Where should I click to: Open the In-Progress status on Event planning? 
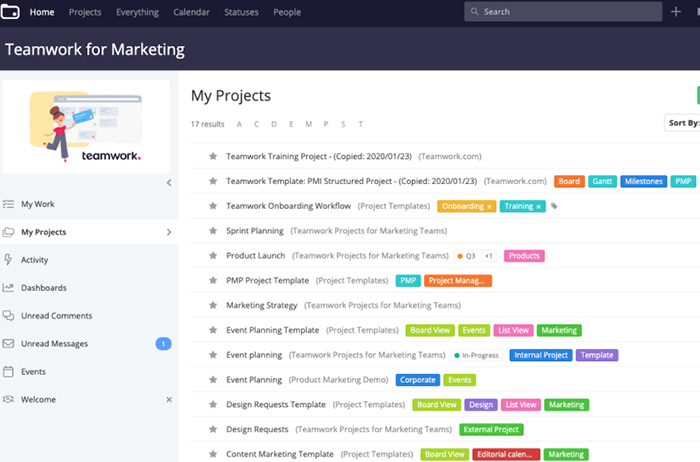point(476,355)
